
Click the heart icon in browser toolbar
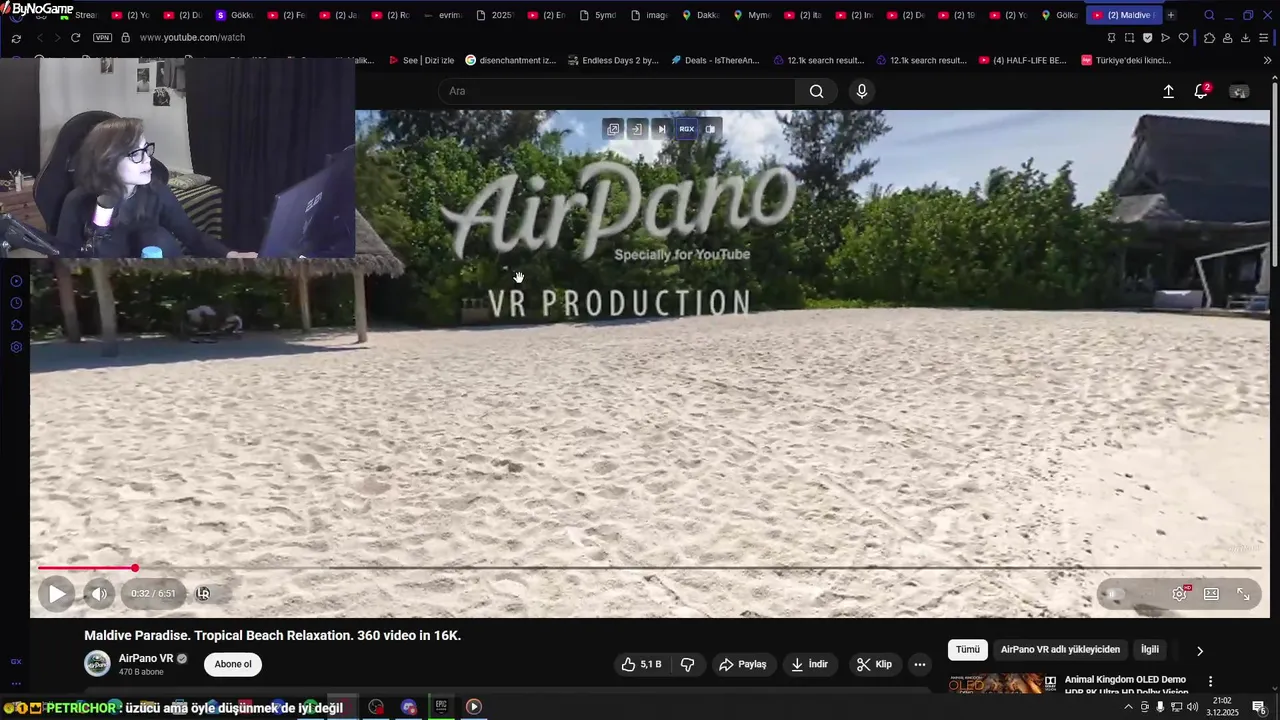1183,37
